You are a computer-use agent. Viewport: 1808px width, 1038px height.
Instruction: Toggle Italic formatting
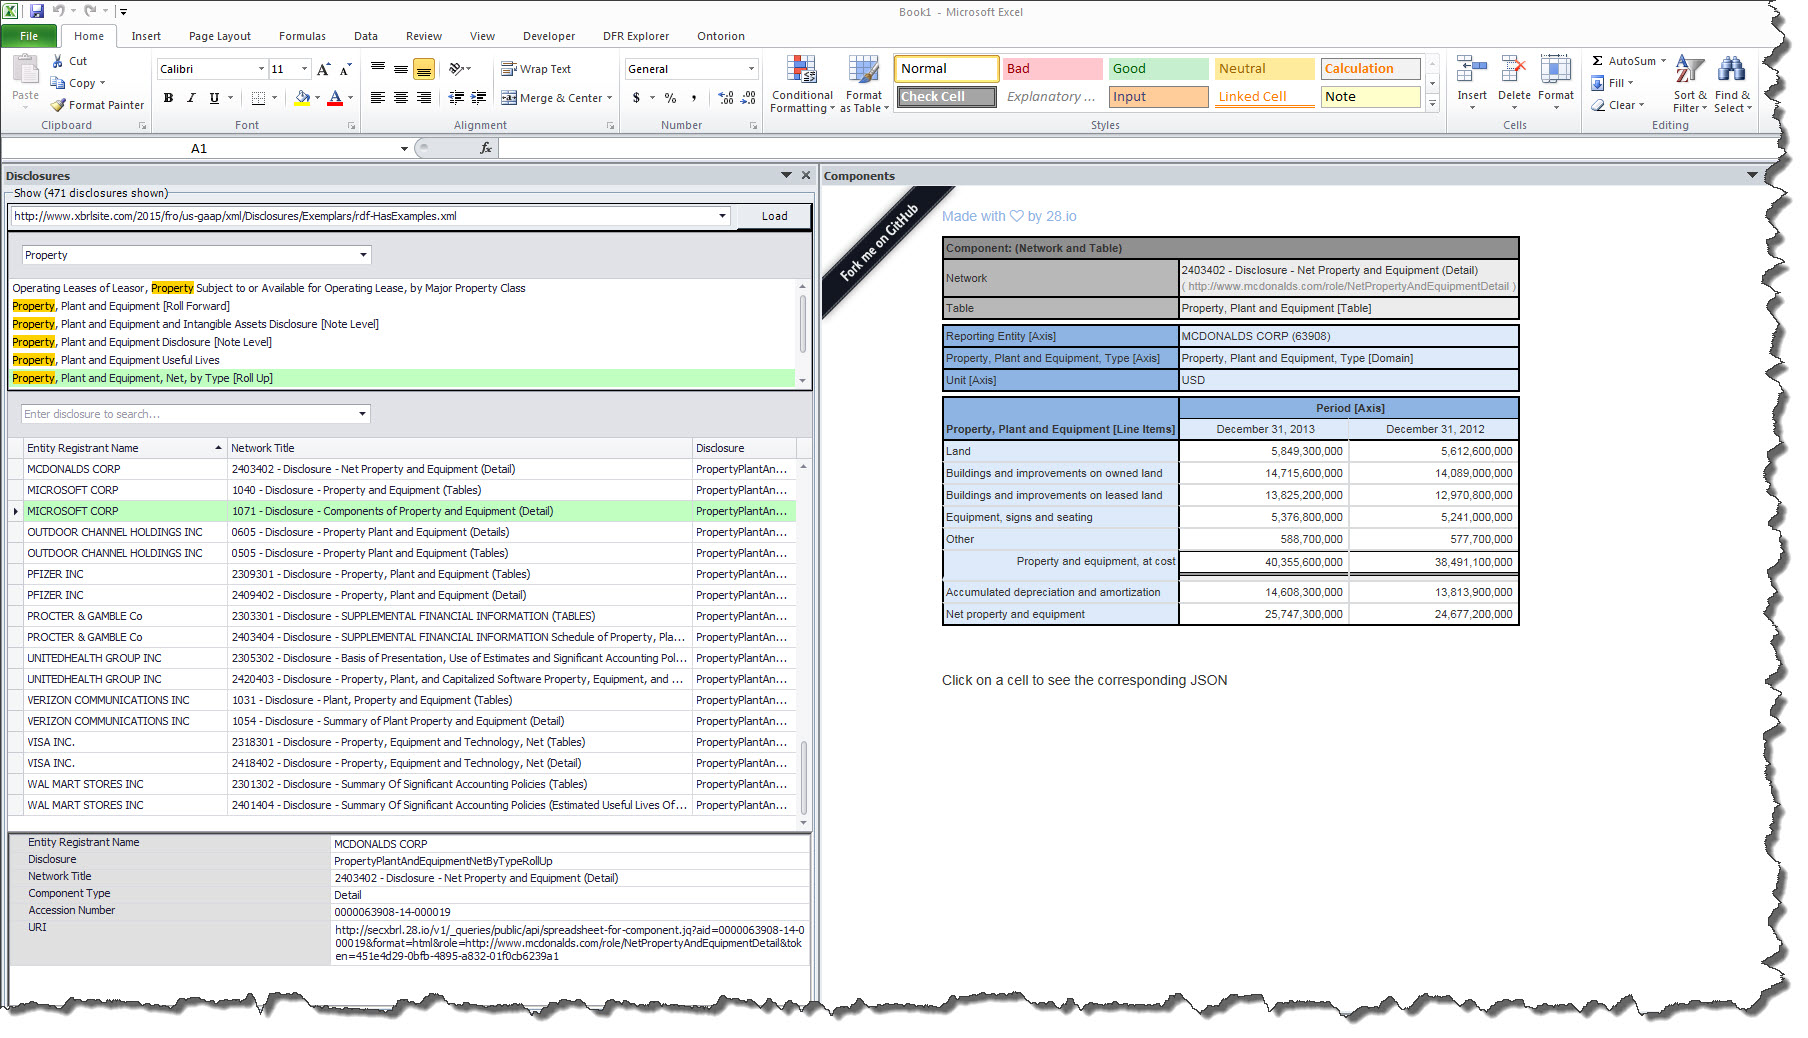(191, 98)
